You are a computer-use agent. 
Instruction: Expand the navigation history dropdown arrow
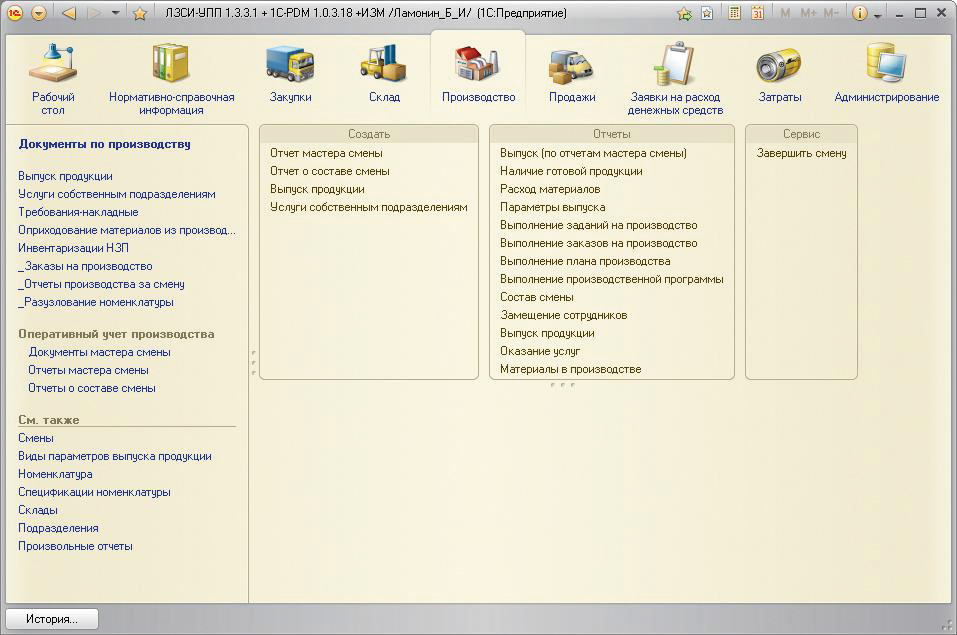(116, 14)
